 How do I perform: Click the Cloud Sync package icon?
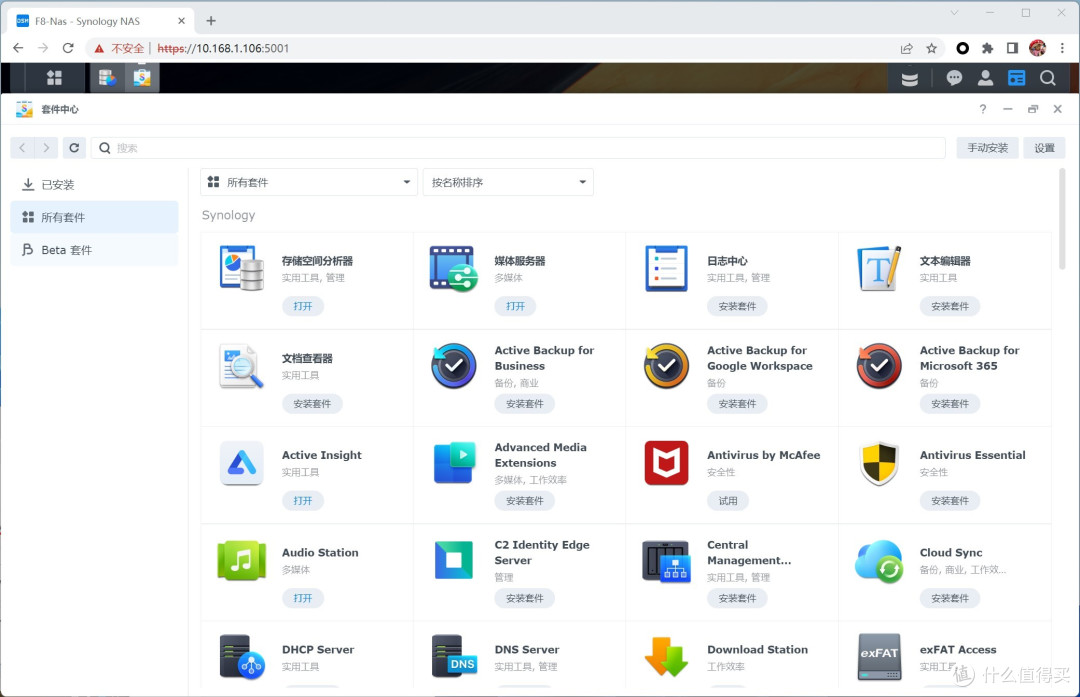pos(880,561)
